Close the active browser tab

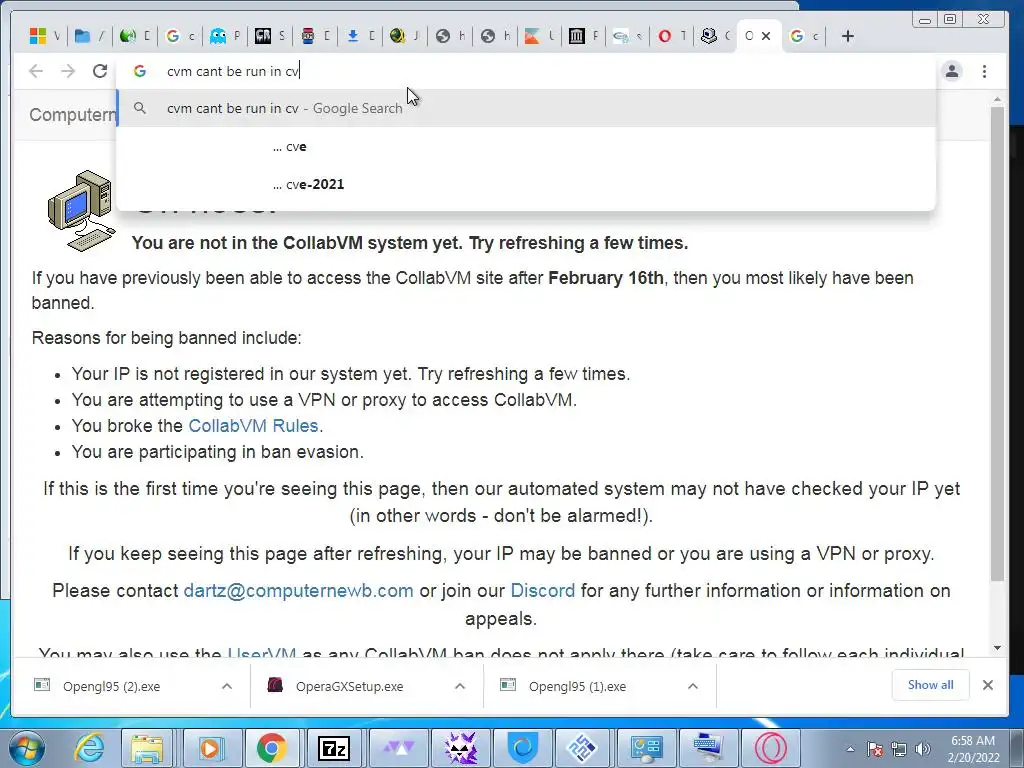click(x=766, y=36)
